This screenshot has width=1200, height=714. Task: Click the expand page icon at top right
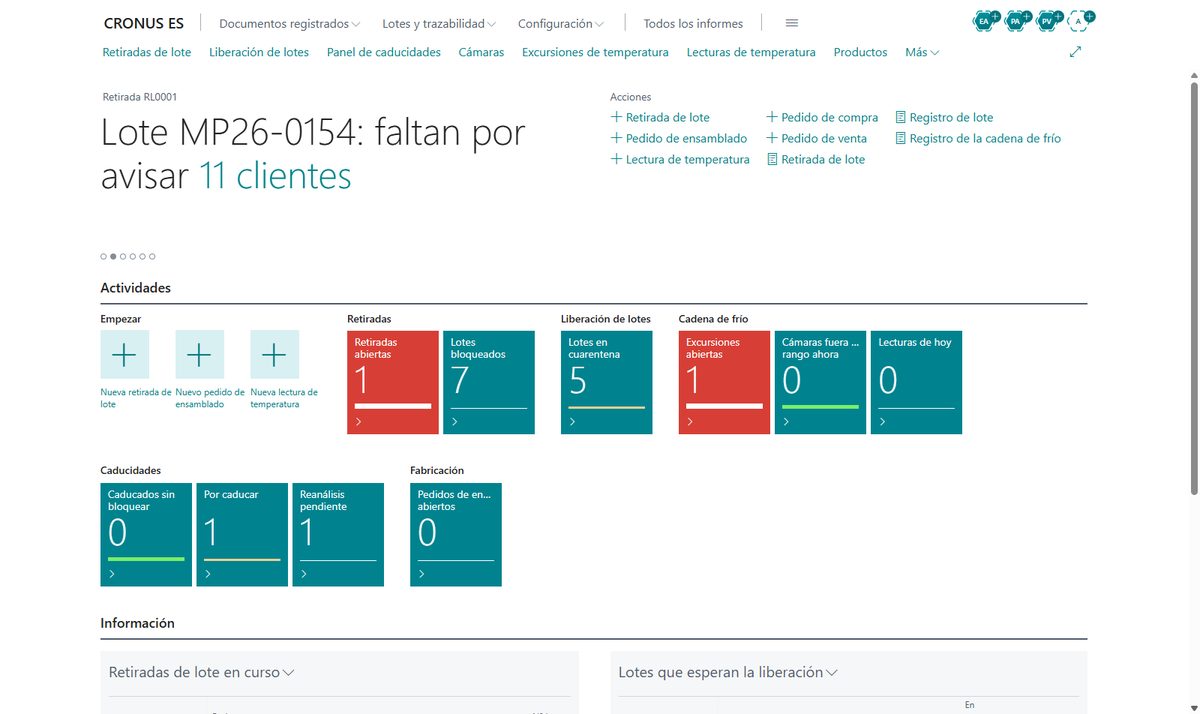click(x=1076, y=52)
